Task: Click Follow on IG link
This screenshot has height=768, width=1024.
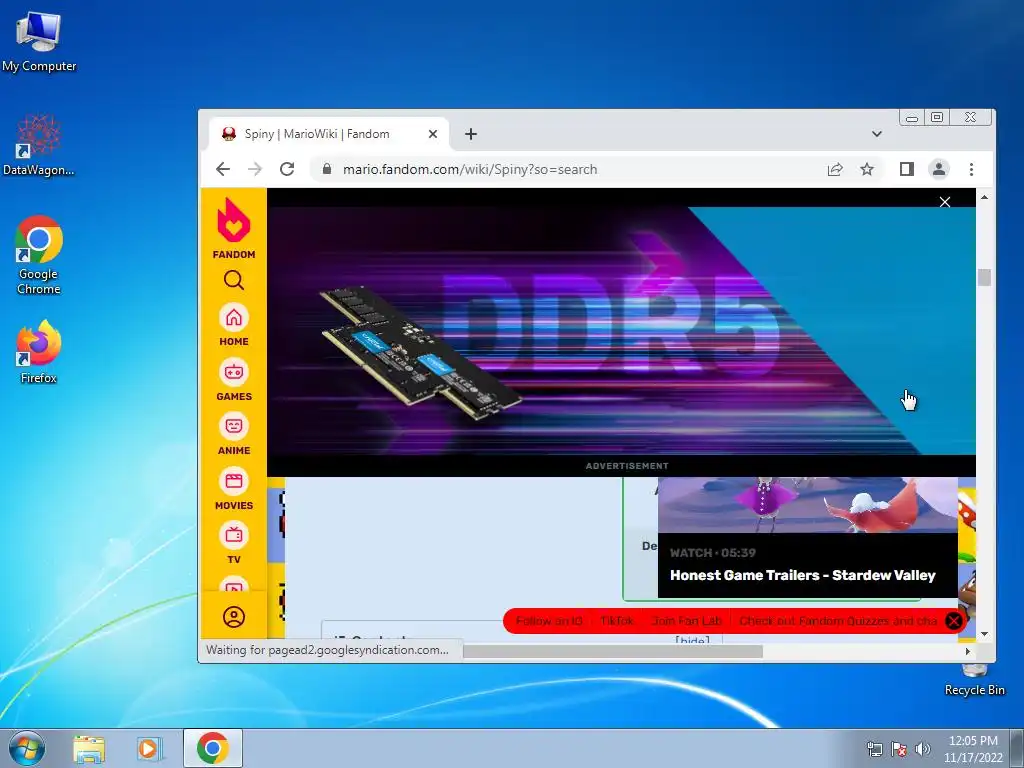Action: point(549,620)
